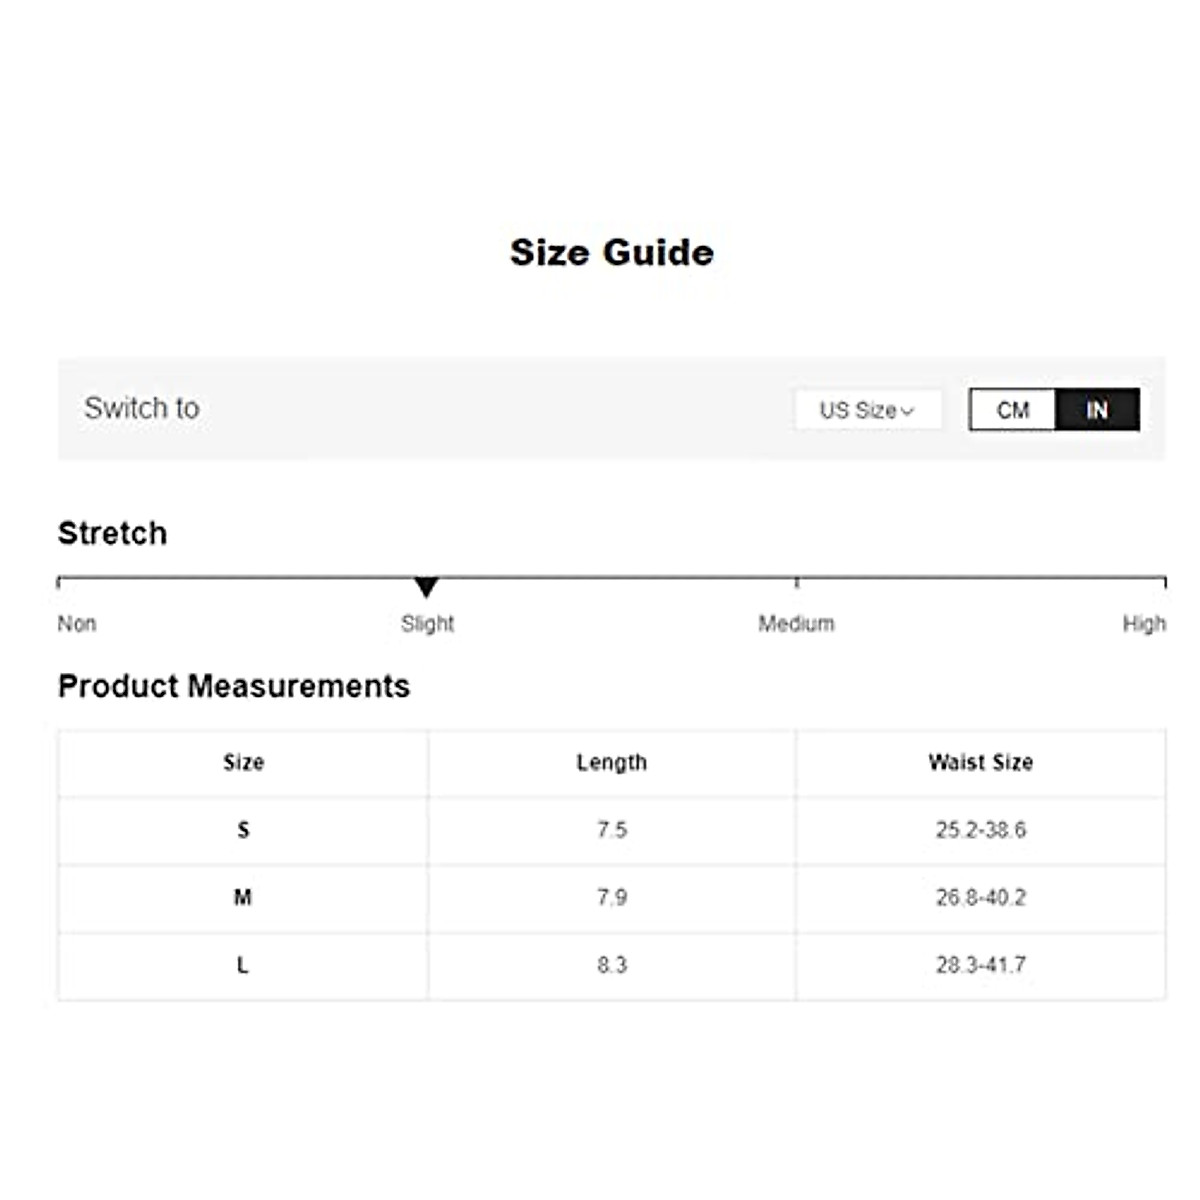Open the US Size dropdown

click(866, 410)
